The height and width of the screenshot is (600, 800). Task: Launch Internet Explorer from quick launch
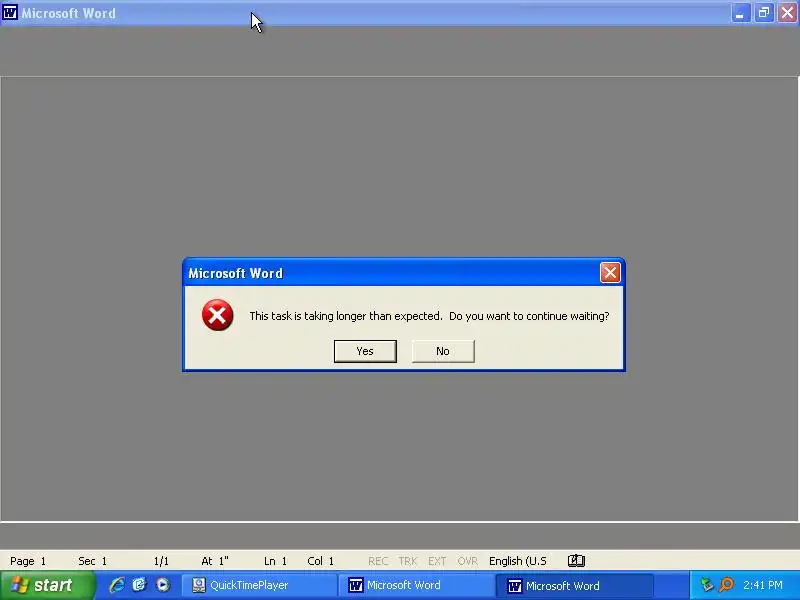117,585
